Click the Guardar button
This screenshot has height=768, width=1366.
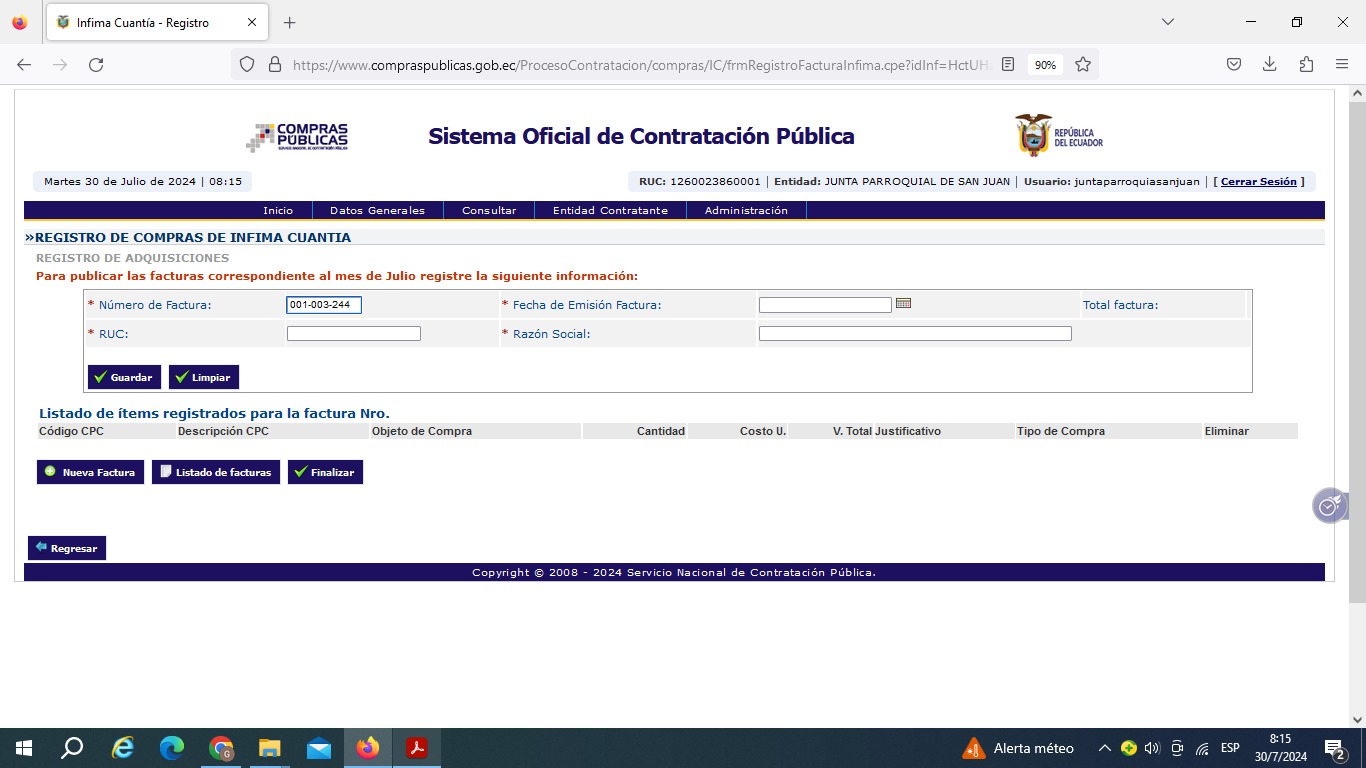[124, 377]
